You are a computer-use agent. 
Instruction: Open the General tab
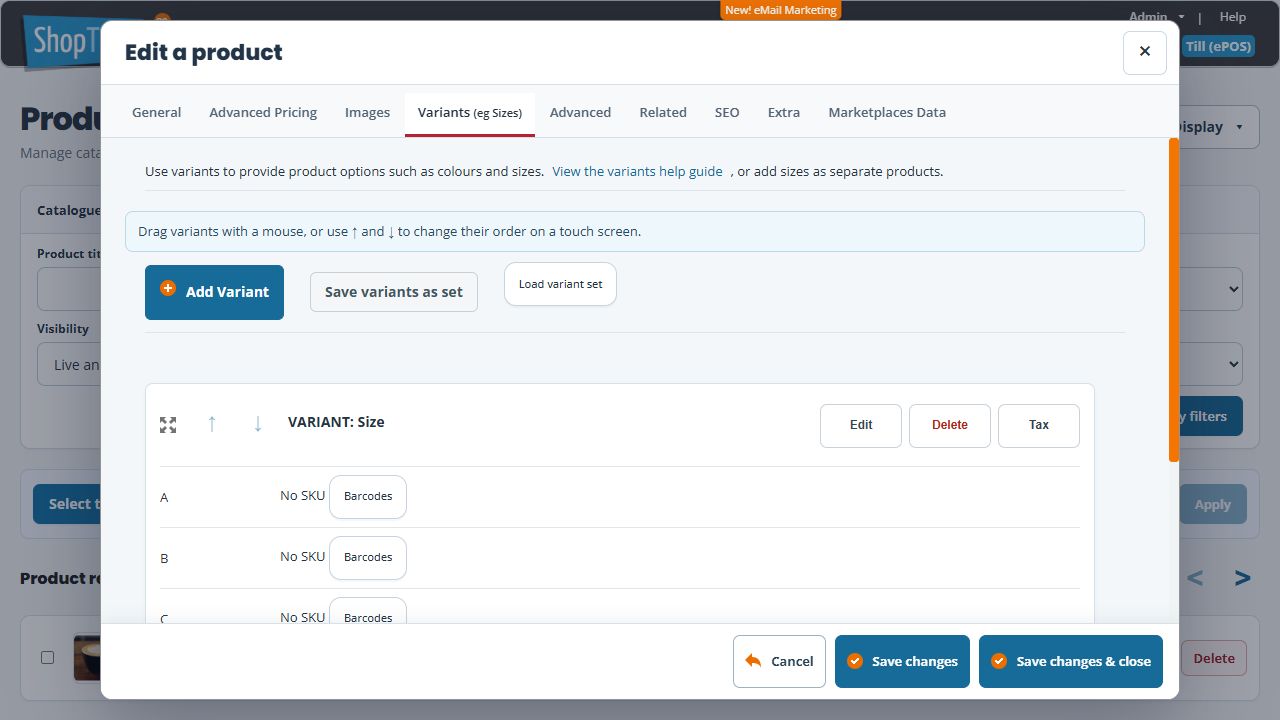click(157, 113)
